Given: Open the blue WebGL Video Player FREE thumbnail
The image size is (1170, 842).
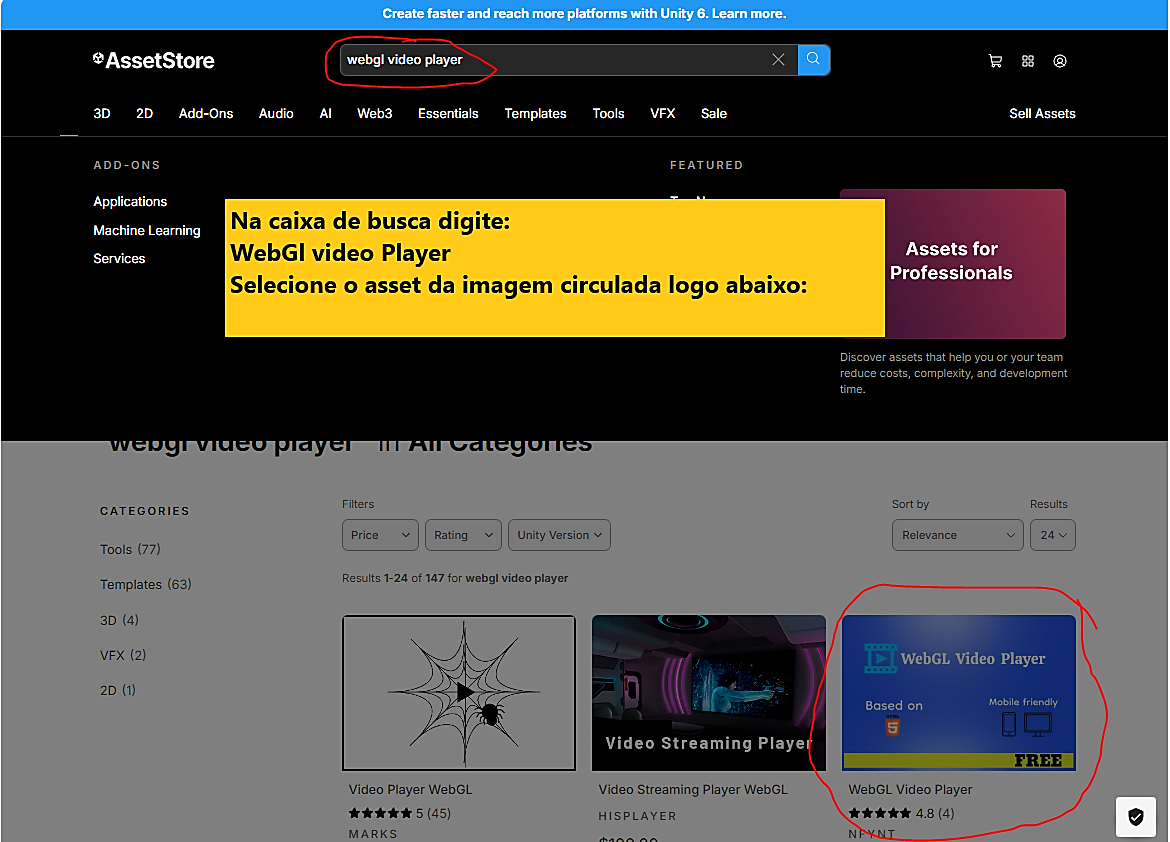Looking at the screenshot, I should [959, 693].
